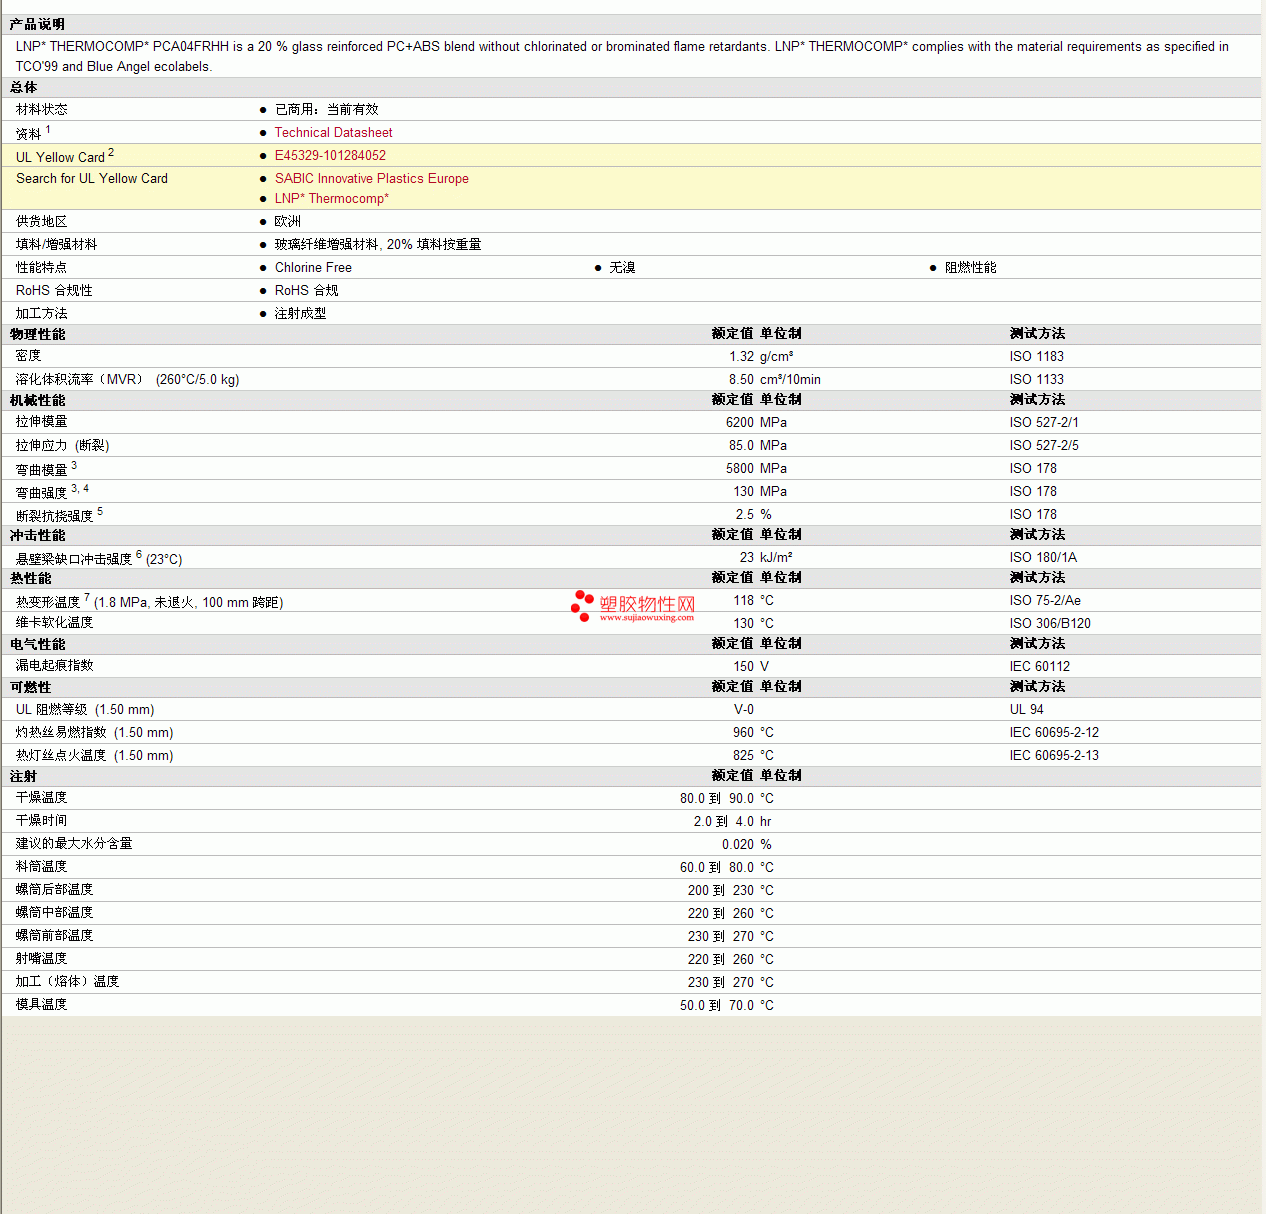
Task: Click the IEC 60112 test method
Action: point(1040,666)
